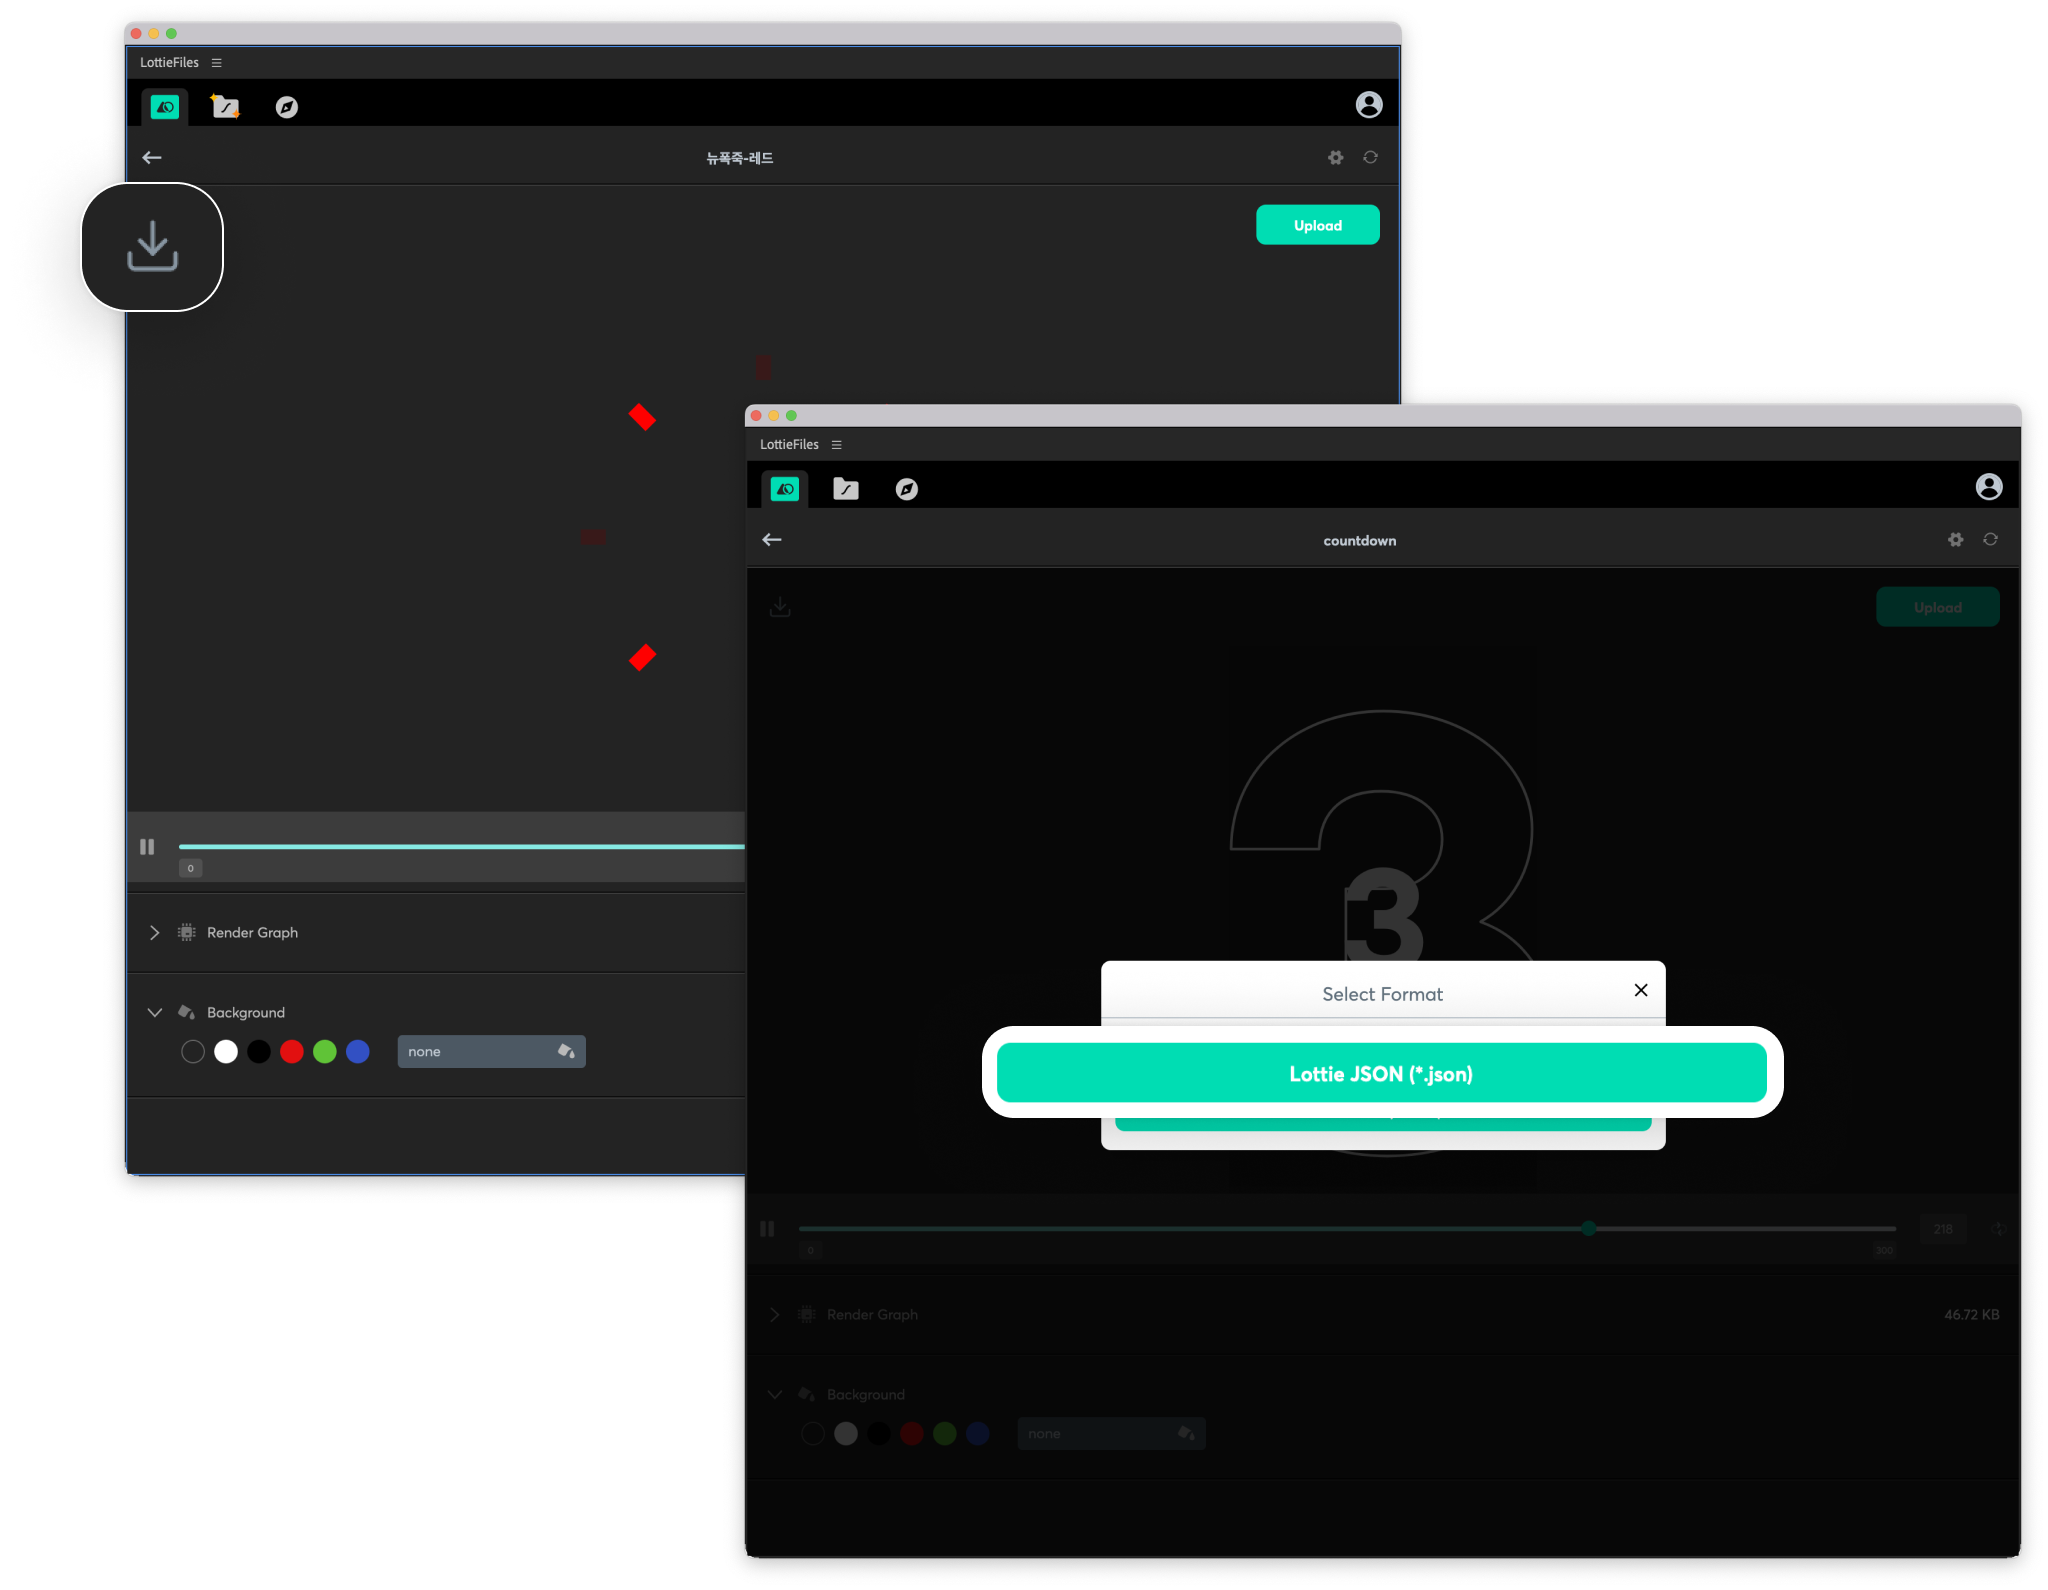Go back from the countdown screen
The width and height of the screenshot is (2048, 1590).
click(x=772, y=540)
